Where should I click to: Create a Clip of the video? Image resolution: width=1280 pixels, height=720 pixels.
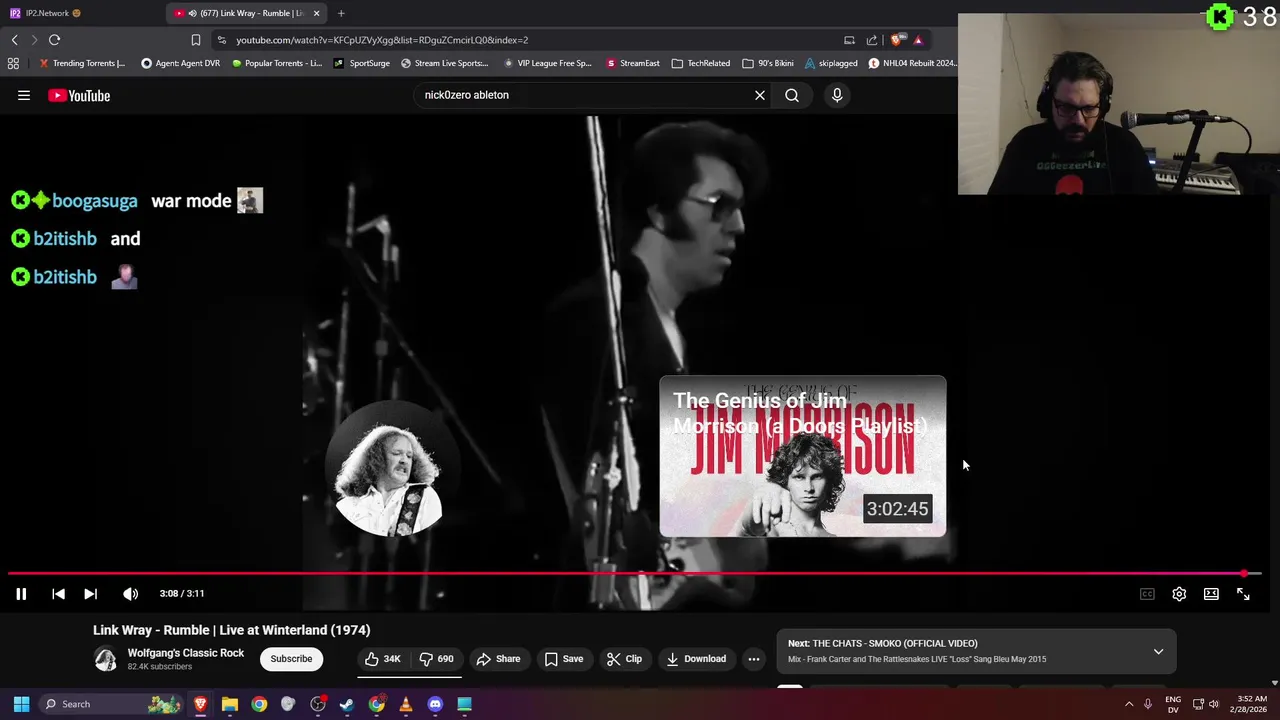624,659
